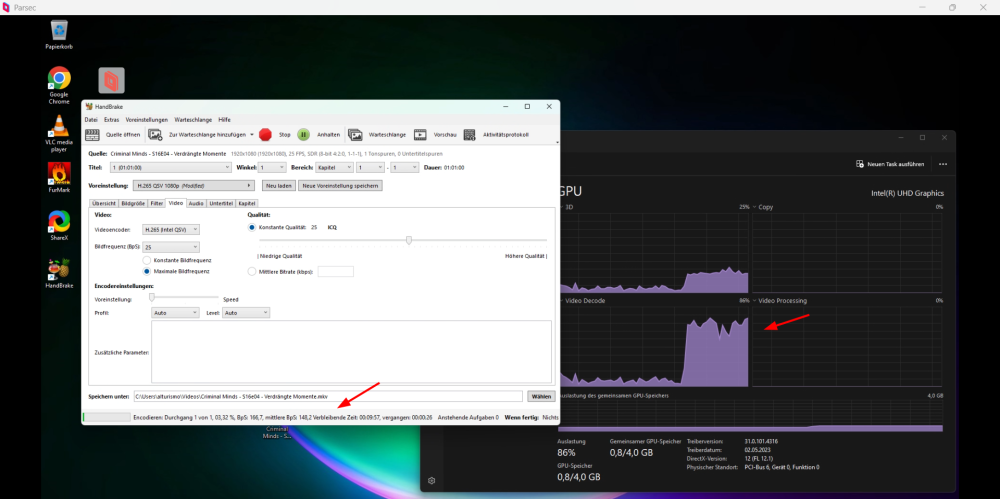Image resolution: width=1000 pixels, height=499 pixels.
Task: Open the Voreinstellung H.265 QSV 1080p selector
Action: point(195,186)
